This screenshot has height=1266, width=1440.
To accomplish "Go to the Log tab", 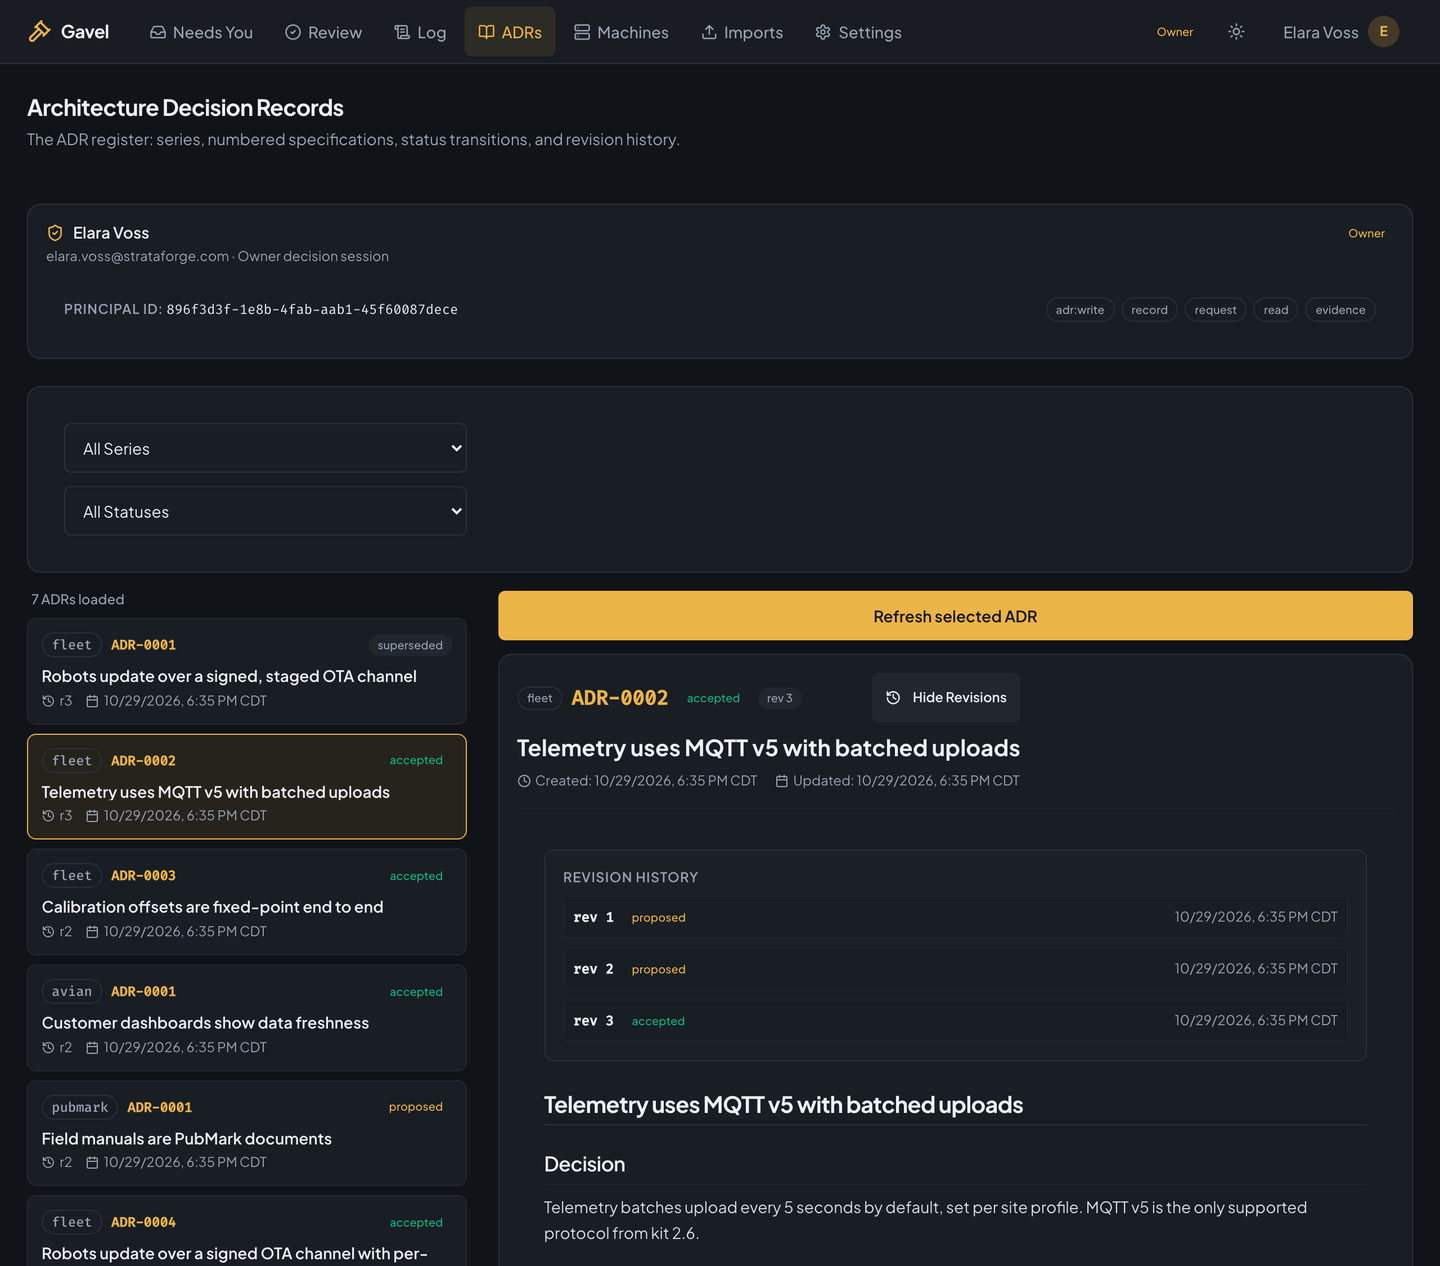I will tap(420, 32).
